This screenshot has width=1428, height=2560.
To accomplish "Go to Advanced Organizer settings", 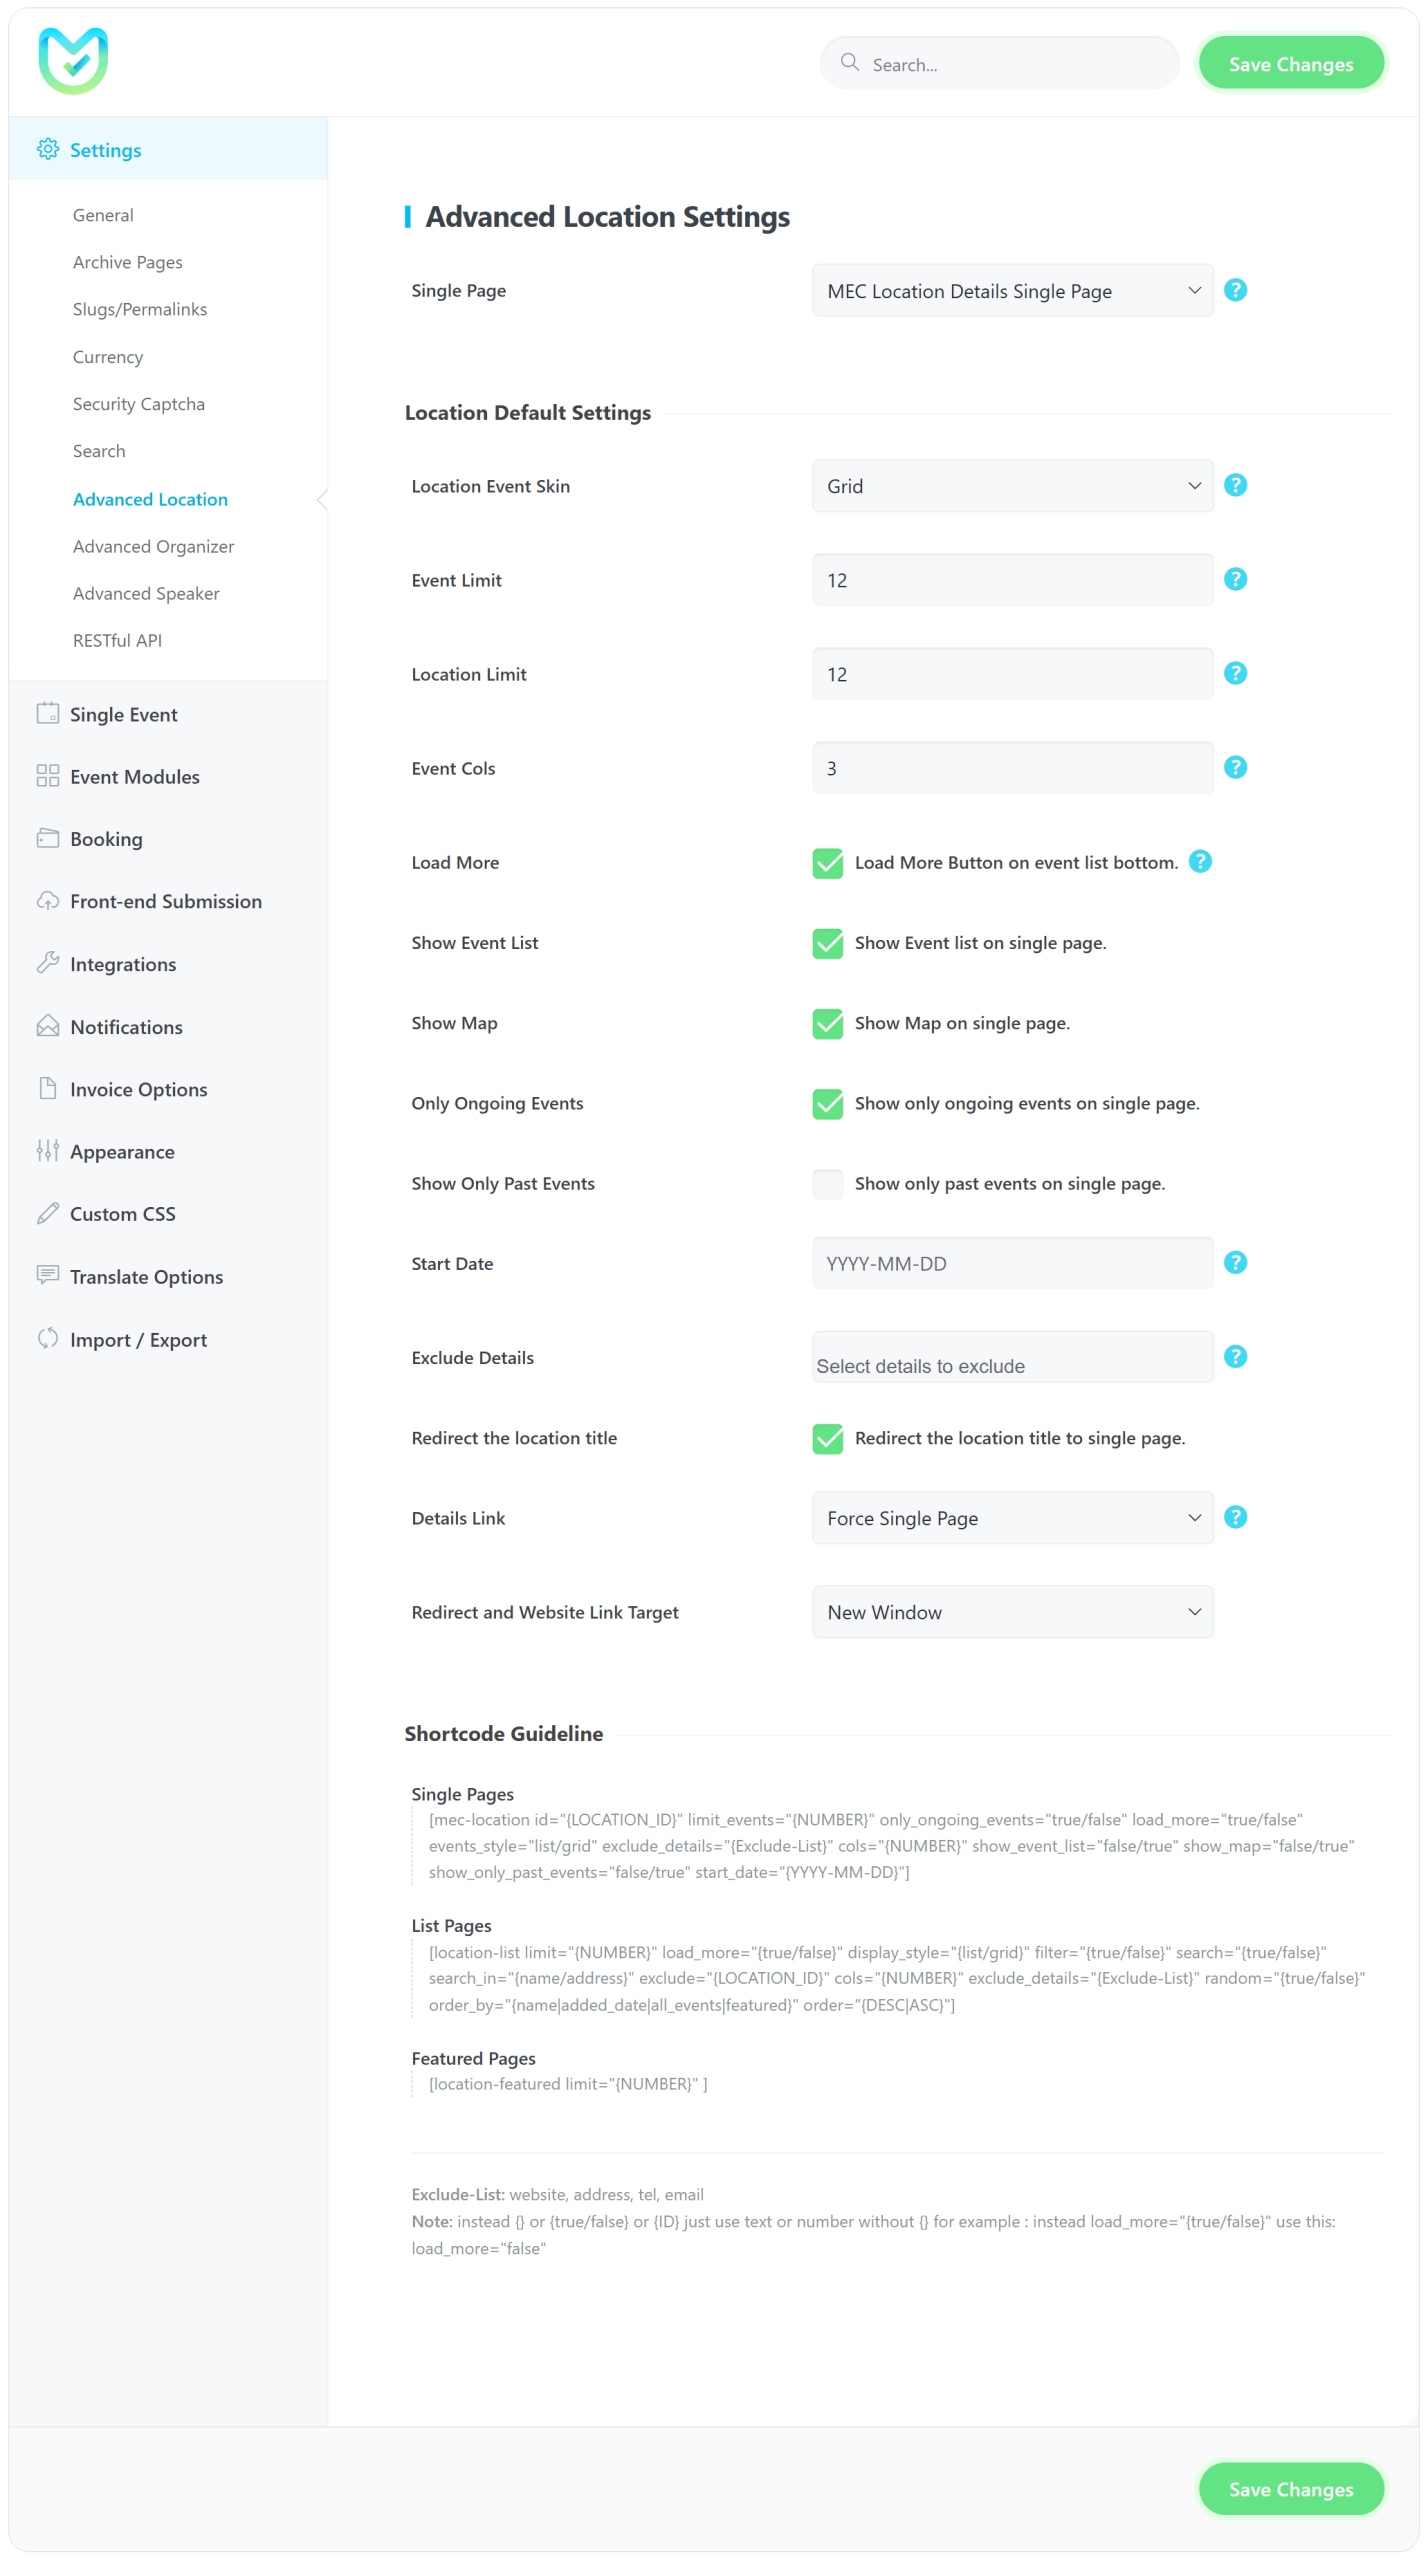I will (x=153, y=546).
